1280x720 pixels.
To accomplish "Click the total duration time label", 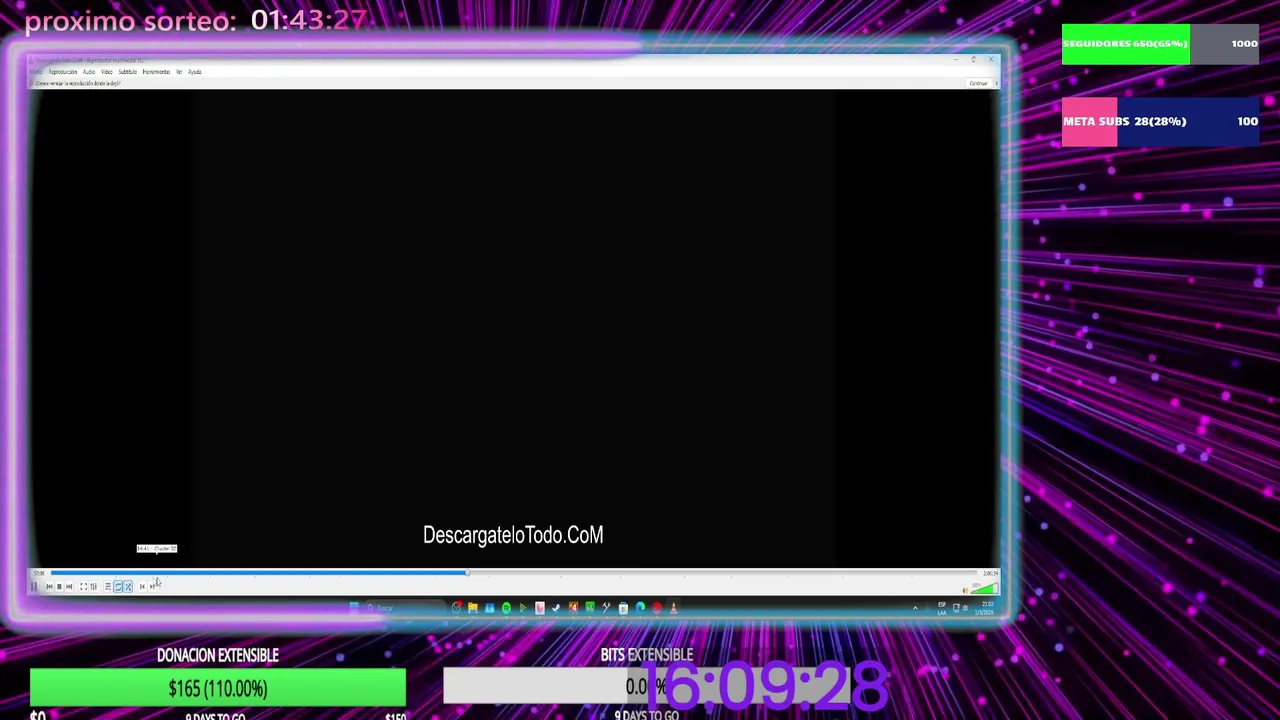I will (990, 573).
